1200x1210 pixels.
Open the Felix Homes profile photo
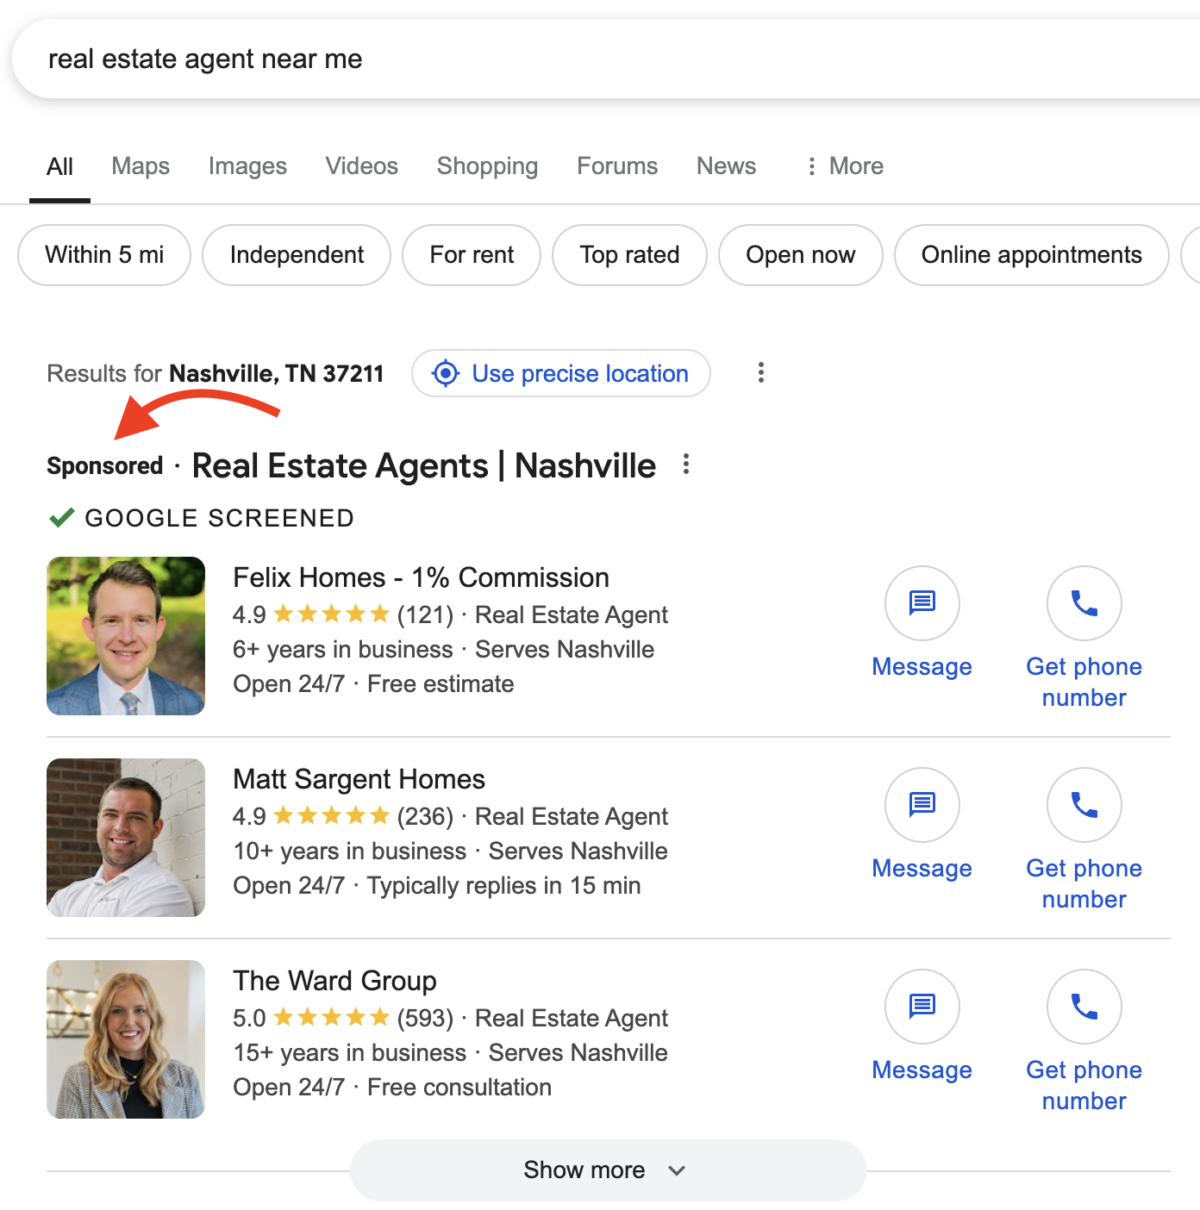[126, 636]
